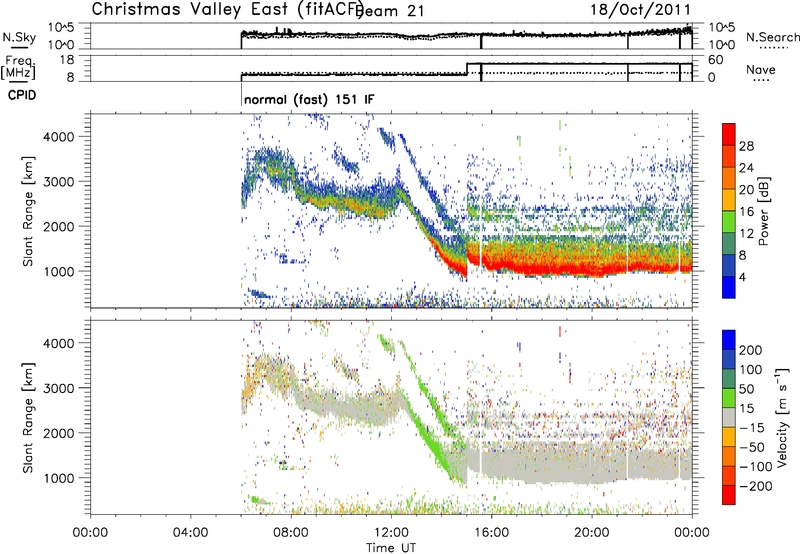The image size is (800, 554).
Task: Click the "4" label on the Power scale
Action: pyautogui.click(x=742, y=277)
